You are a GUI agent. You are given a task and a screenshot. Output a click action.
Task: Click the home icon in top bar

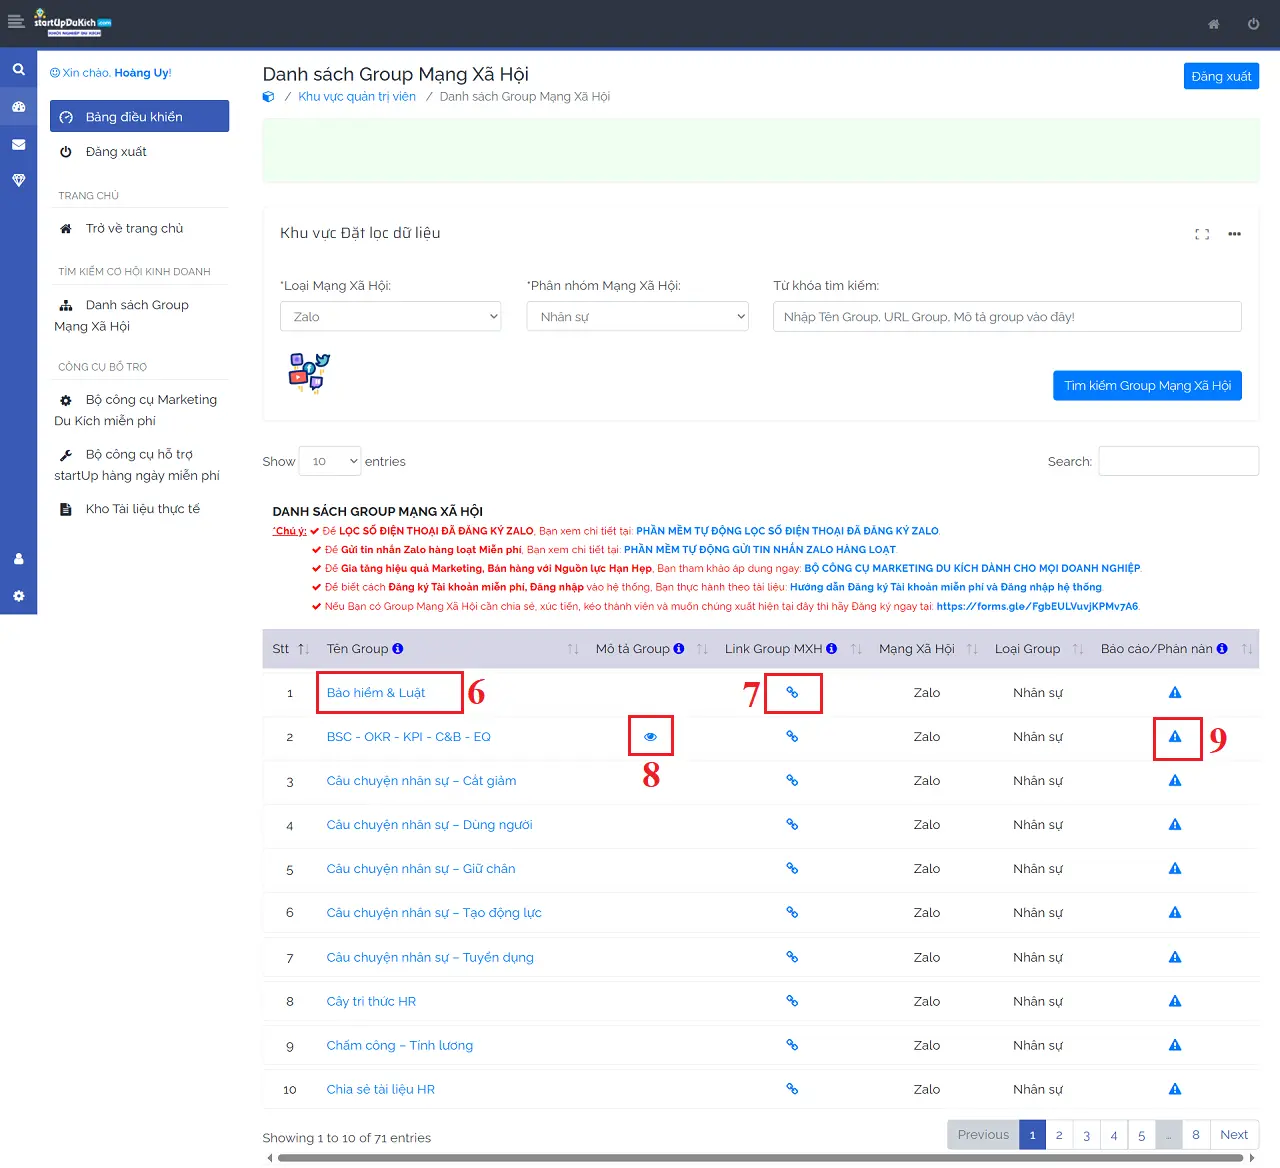coord(1213,24)
